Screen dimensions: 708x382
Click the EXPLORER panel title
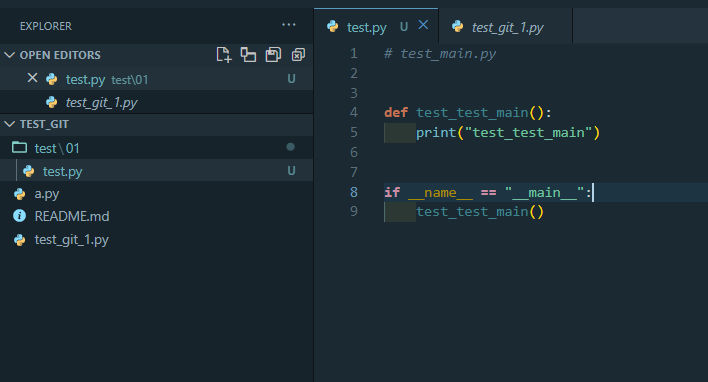(x=46, y=26)
